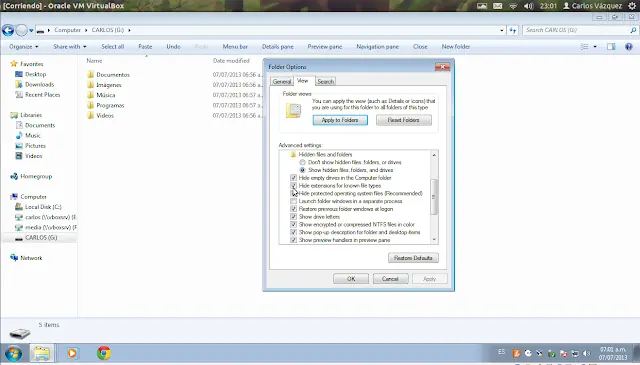640x365 pixels.
Task: Confirm Folder Options with OK
Action: [x=351, y=279]
